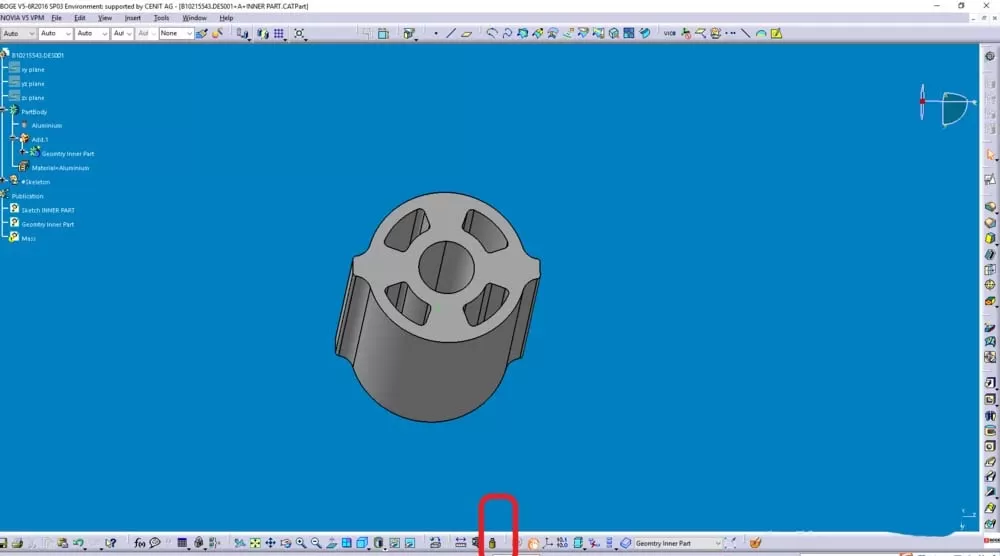Viewport: 1000px width, 556px height.
Task: Click the 3D compass in the viewport corner
Action: tap(948, 105)
